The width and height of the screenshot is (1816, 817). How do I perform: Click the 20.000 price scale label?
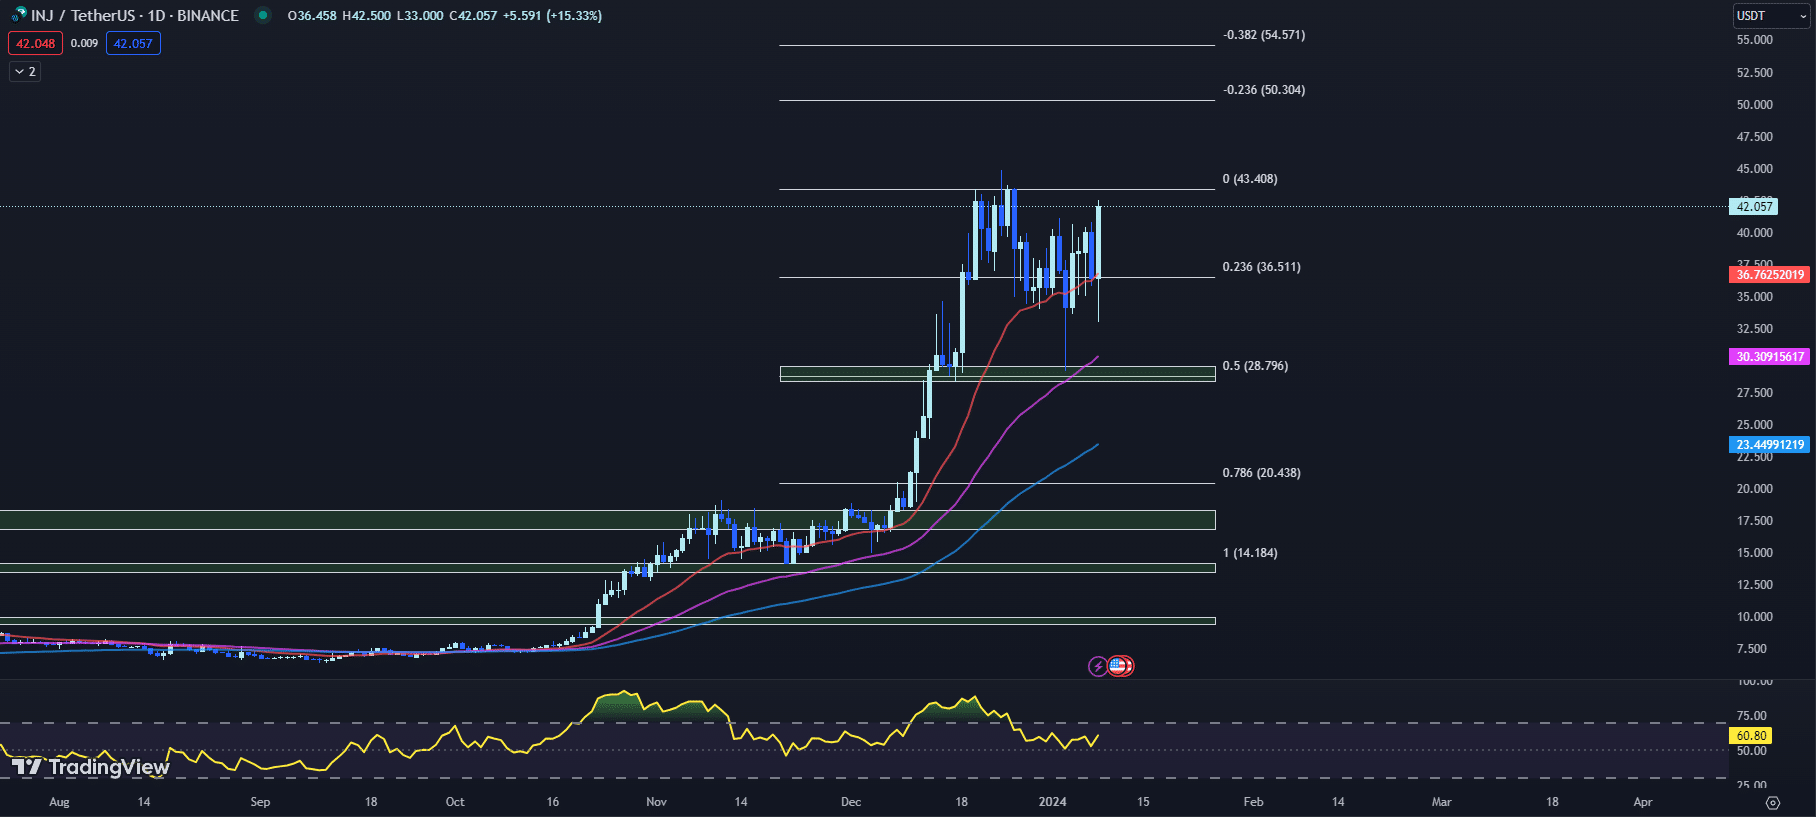[x=1755, y=489]
